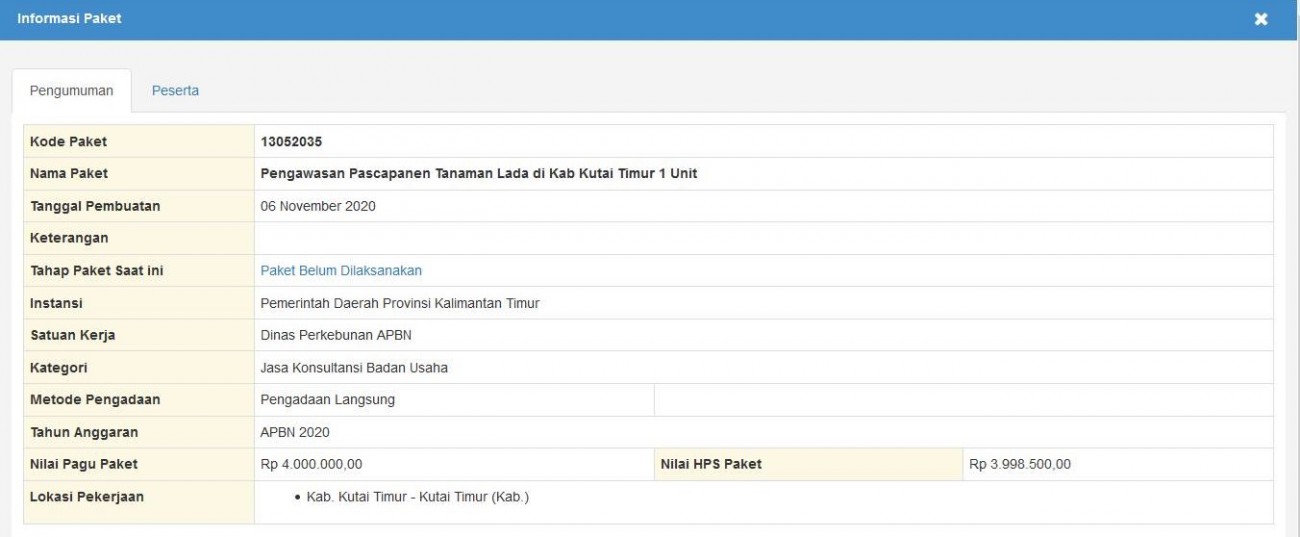Click package code 13052035
1300x537 pixels.
[291, 141]
